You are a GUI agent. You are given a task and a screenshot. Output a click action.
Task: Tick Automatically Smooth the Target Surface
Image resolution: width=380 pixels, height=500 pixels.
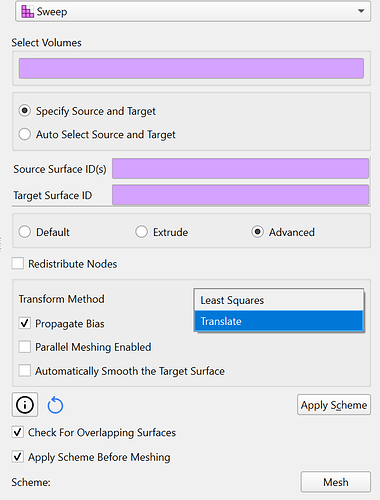click(x=25, y=371)
